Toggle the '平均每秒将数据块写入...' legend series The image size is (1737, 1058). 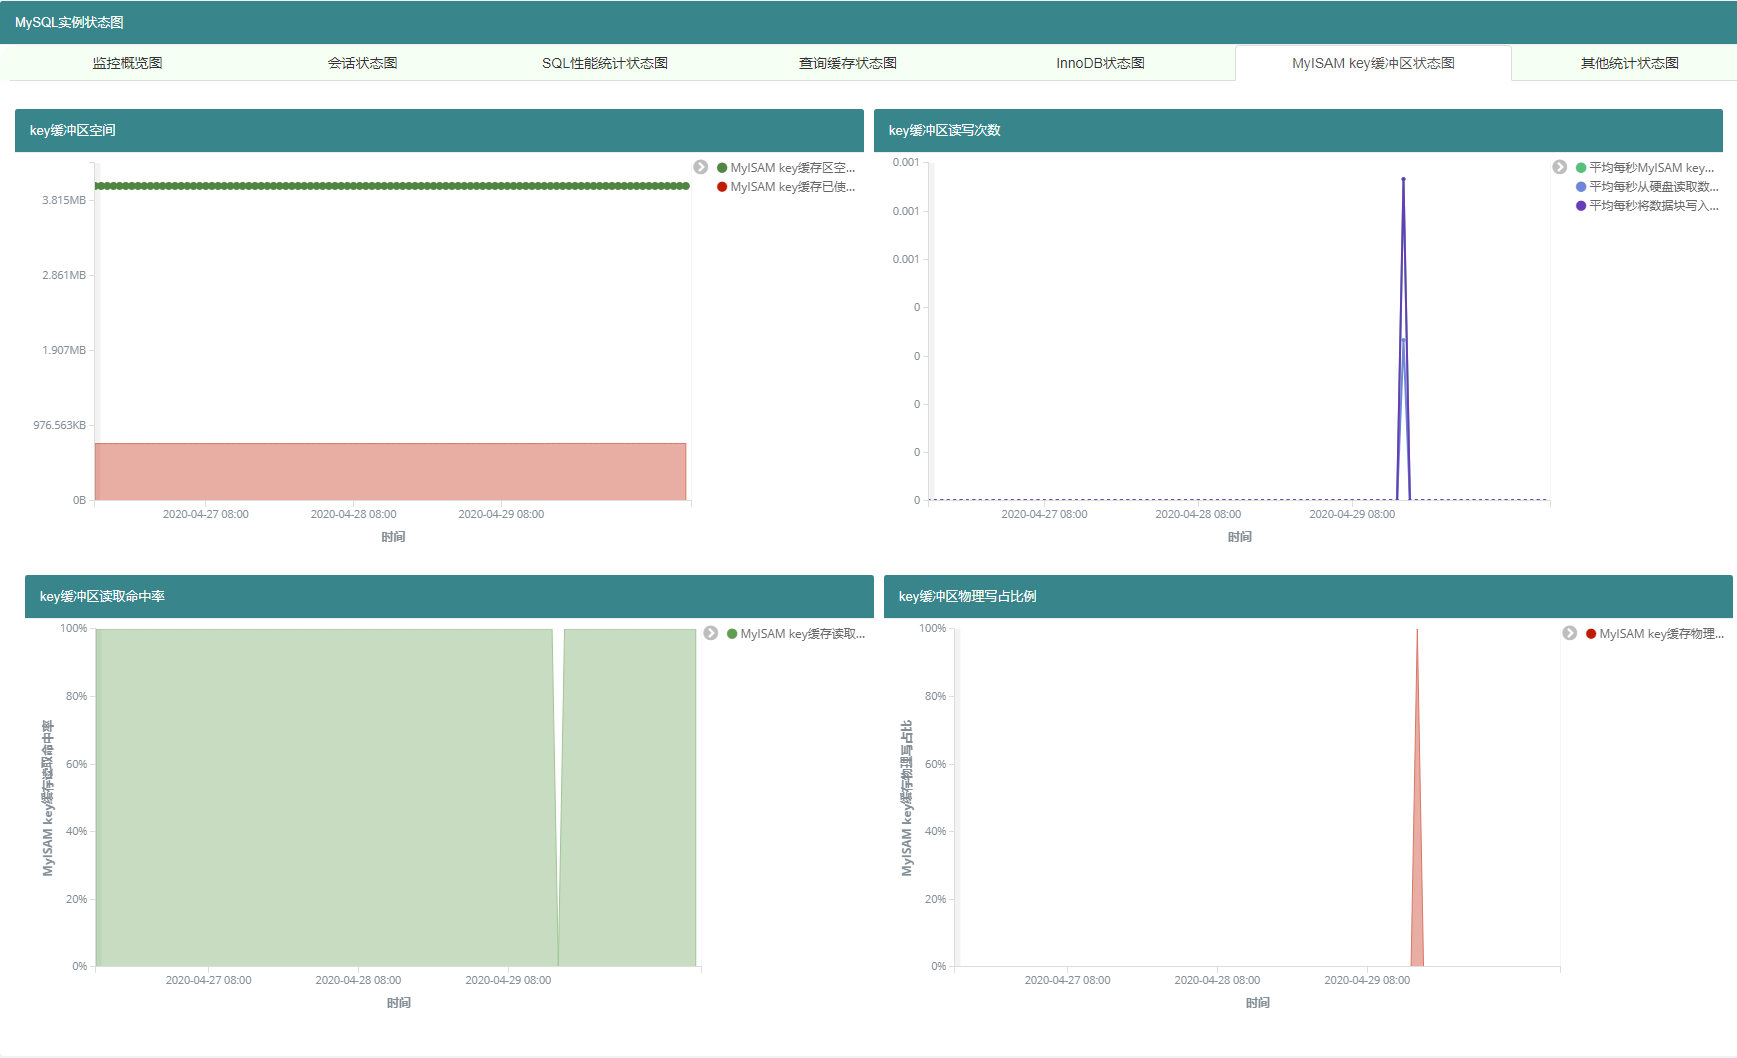click(x=1647, y=206)
